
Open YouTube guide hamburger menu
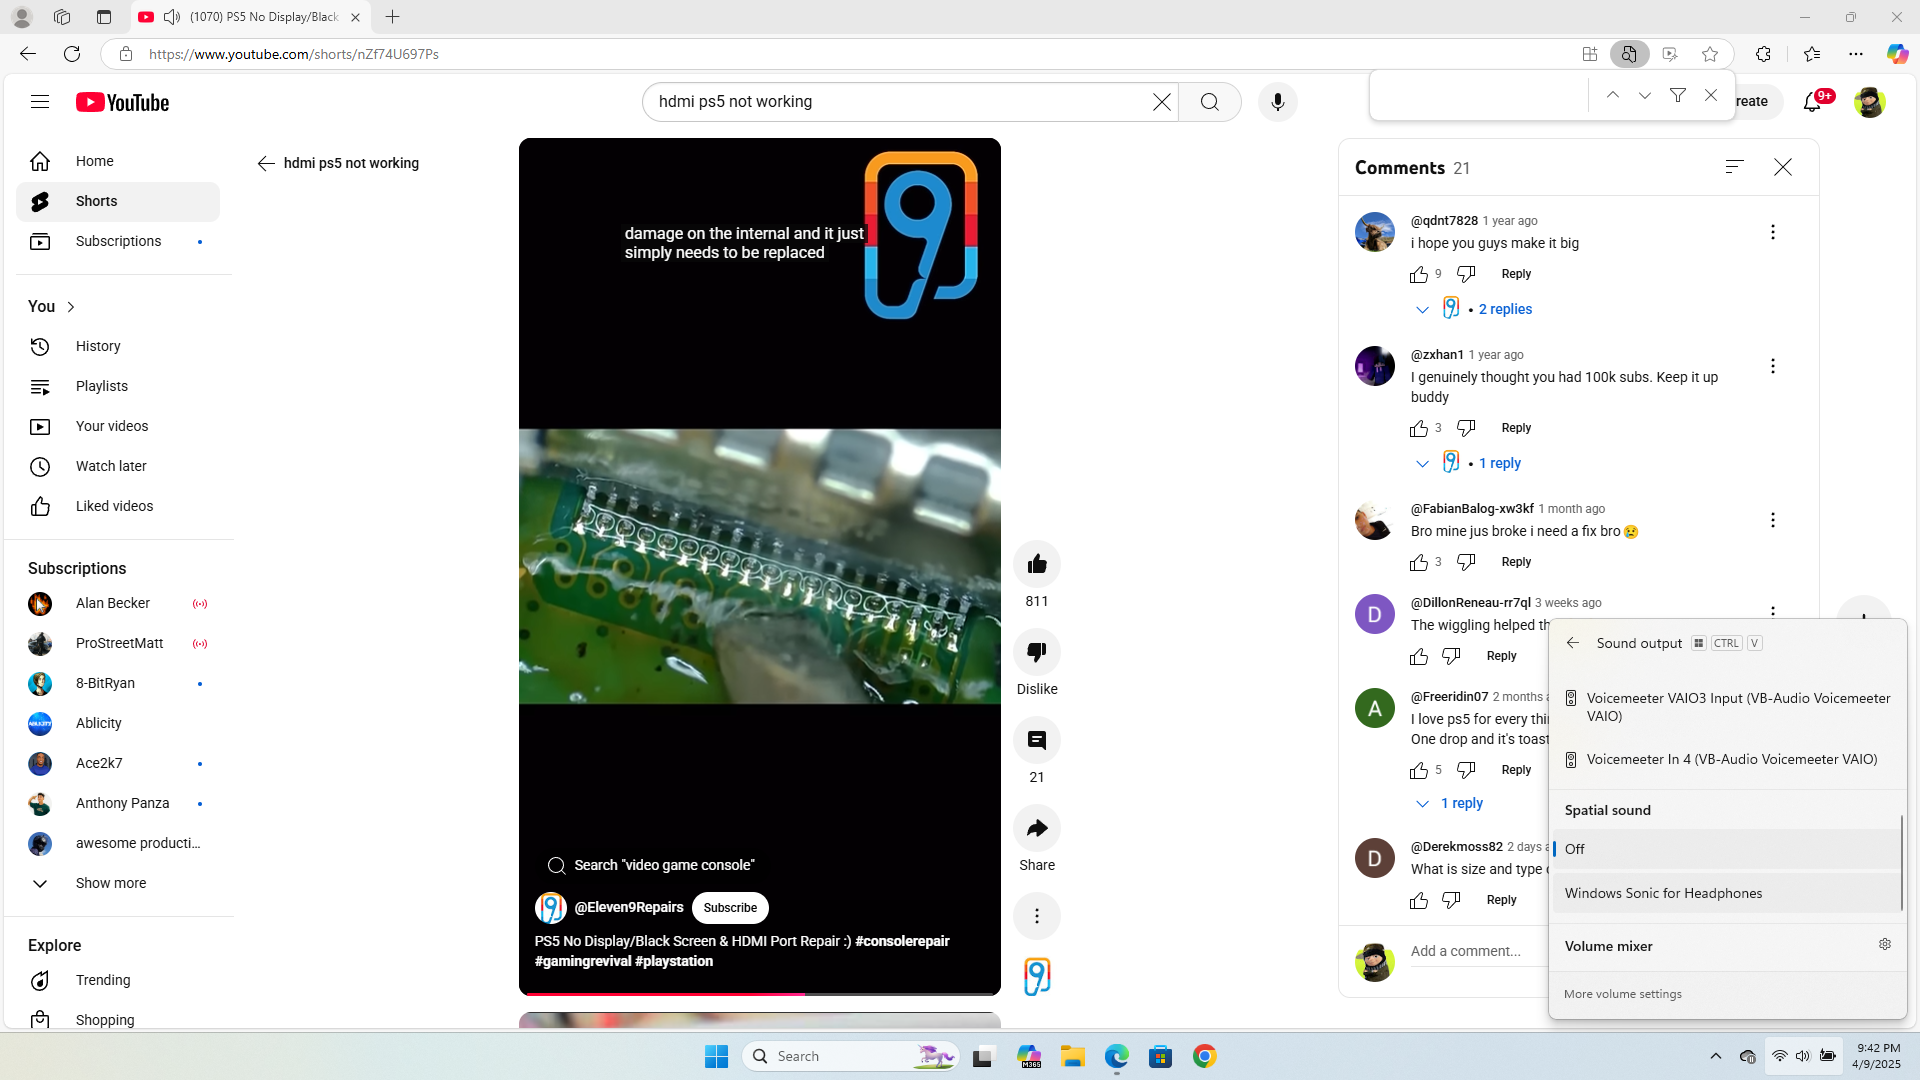point(40,102)
